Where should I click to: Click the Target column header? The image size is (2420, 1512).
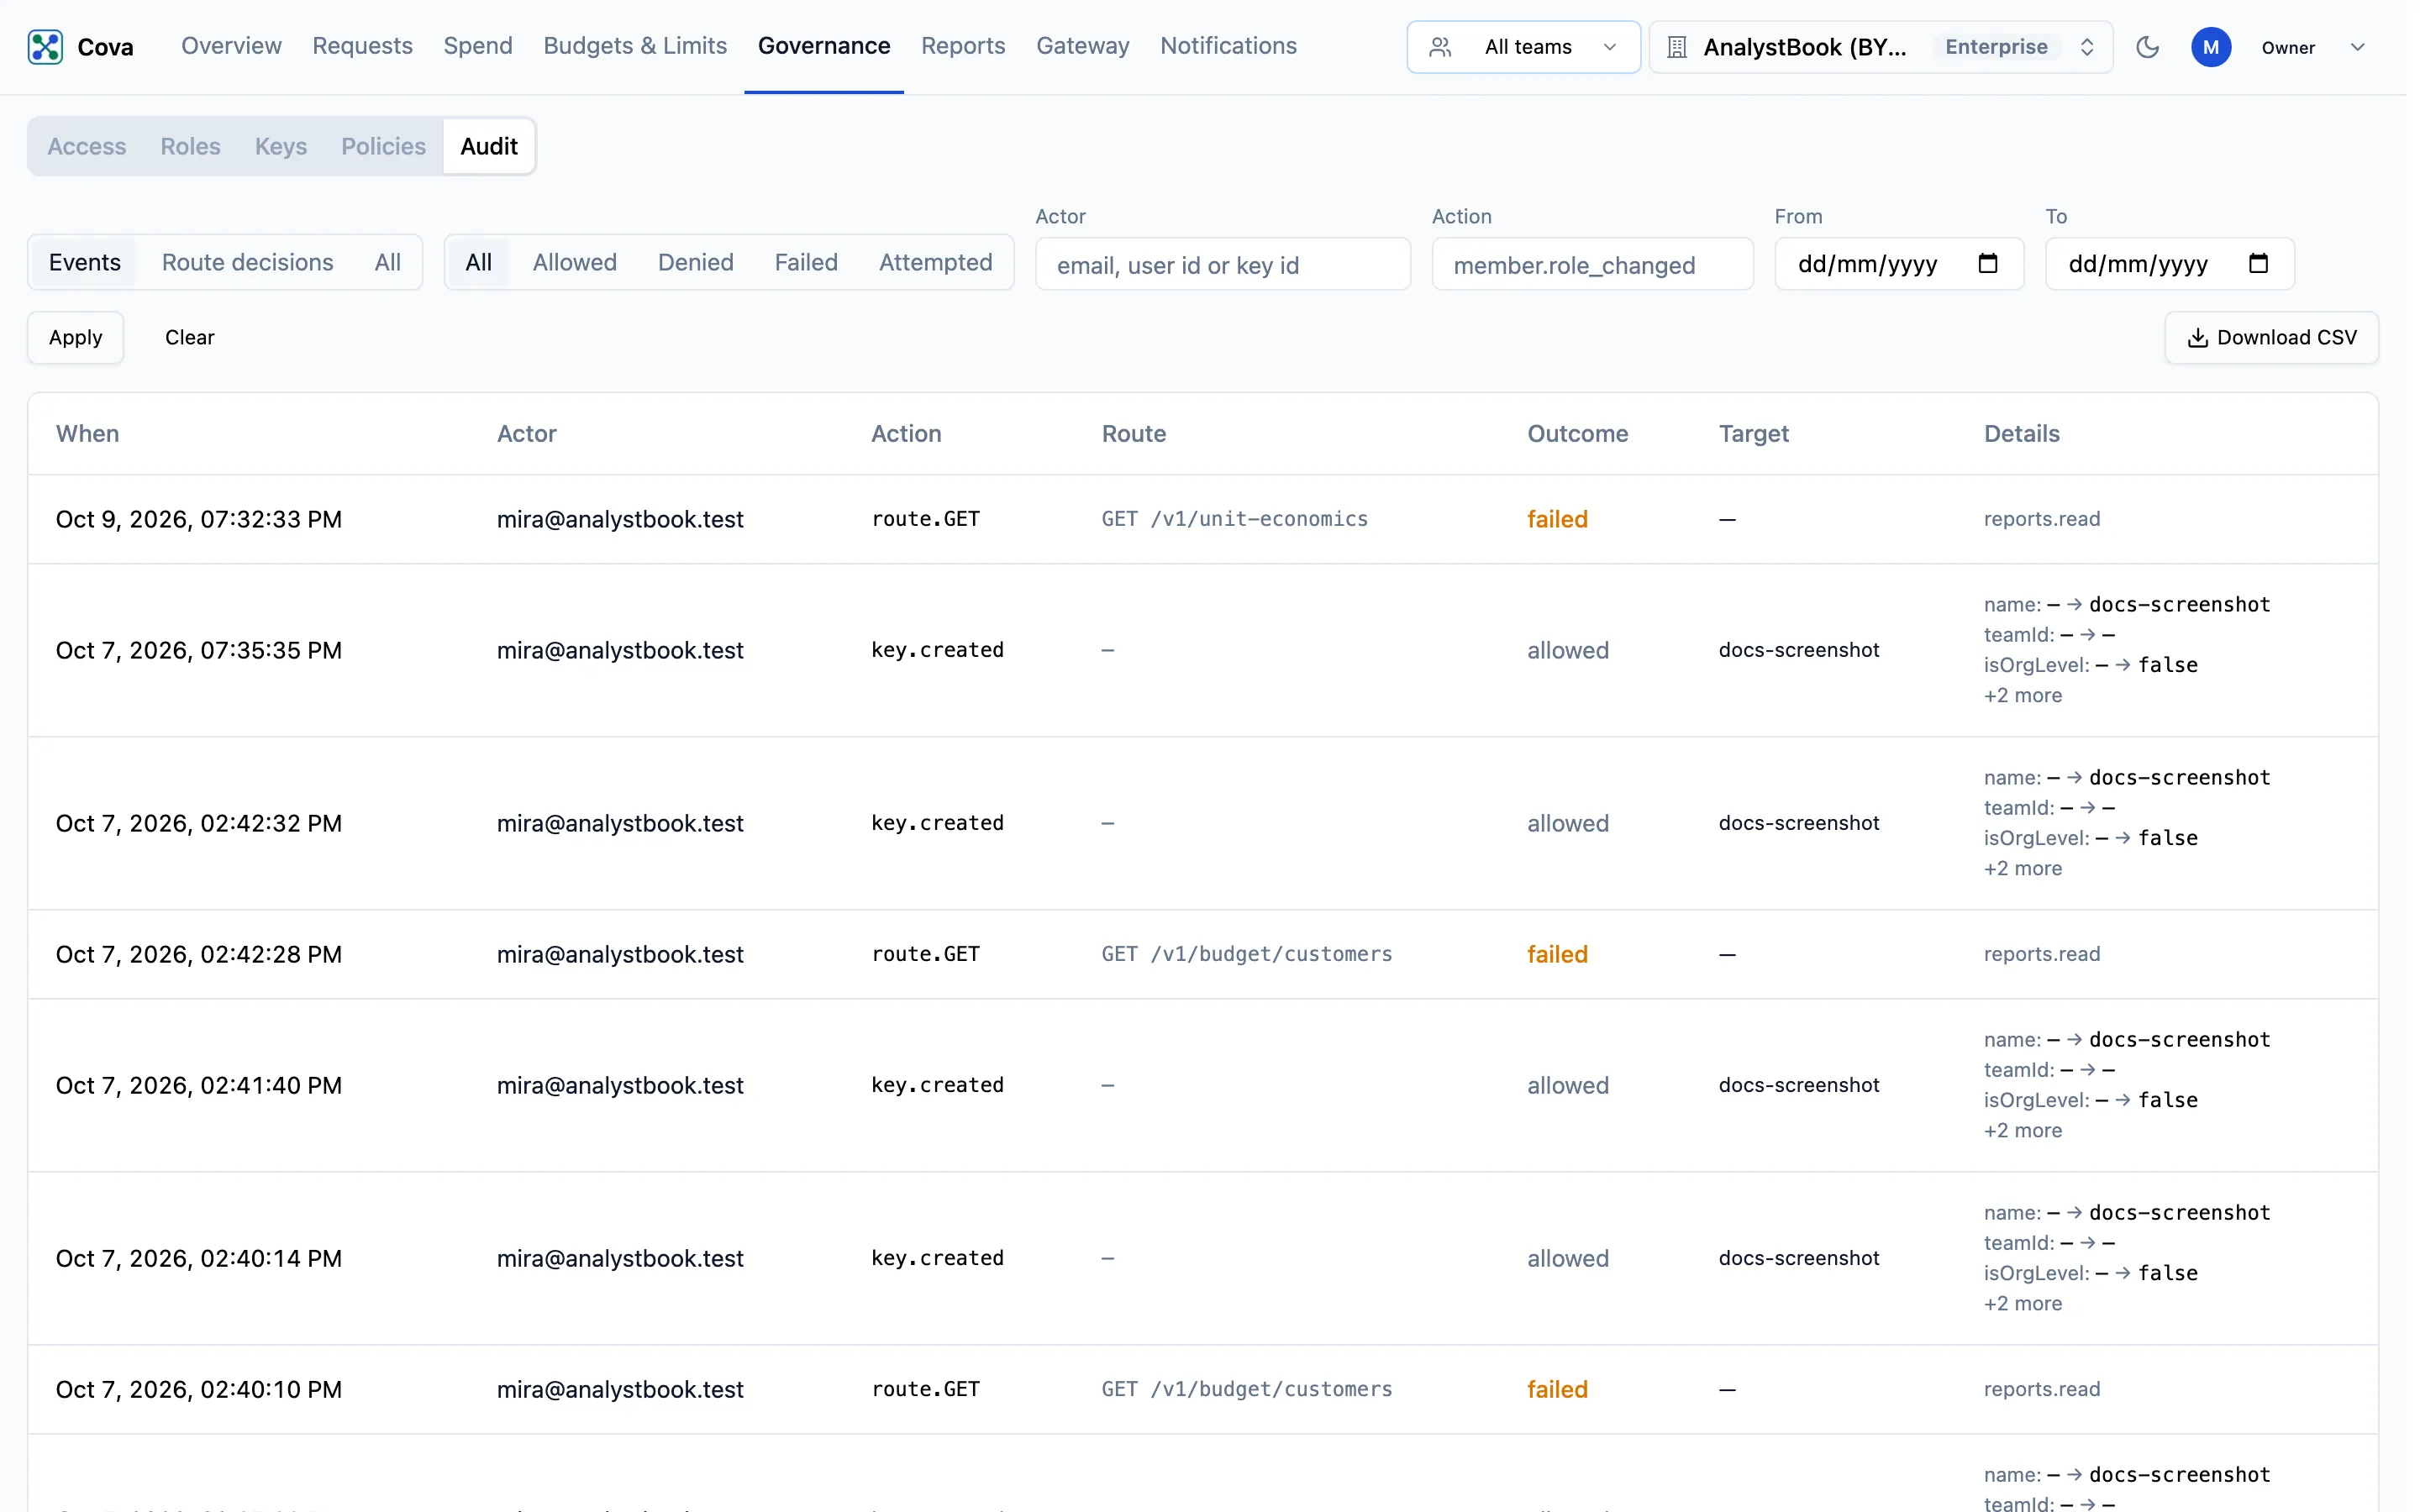[x=1754, y=433]
